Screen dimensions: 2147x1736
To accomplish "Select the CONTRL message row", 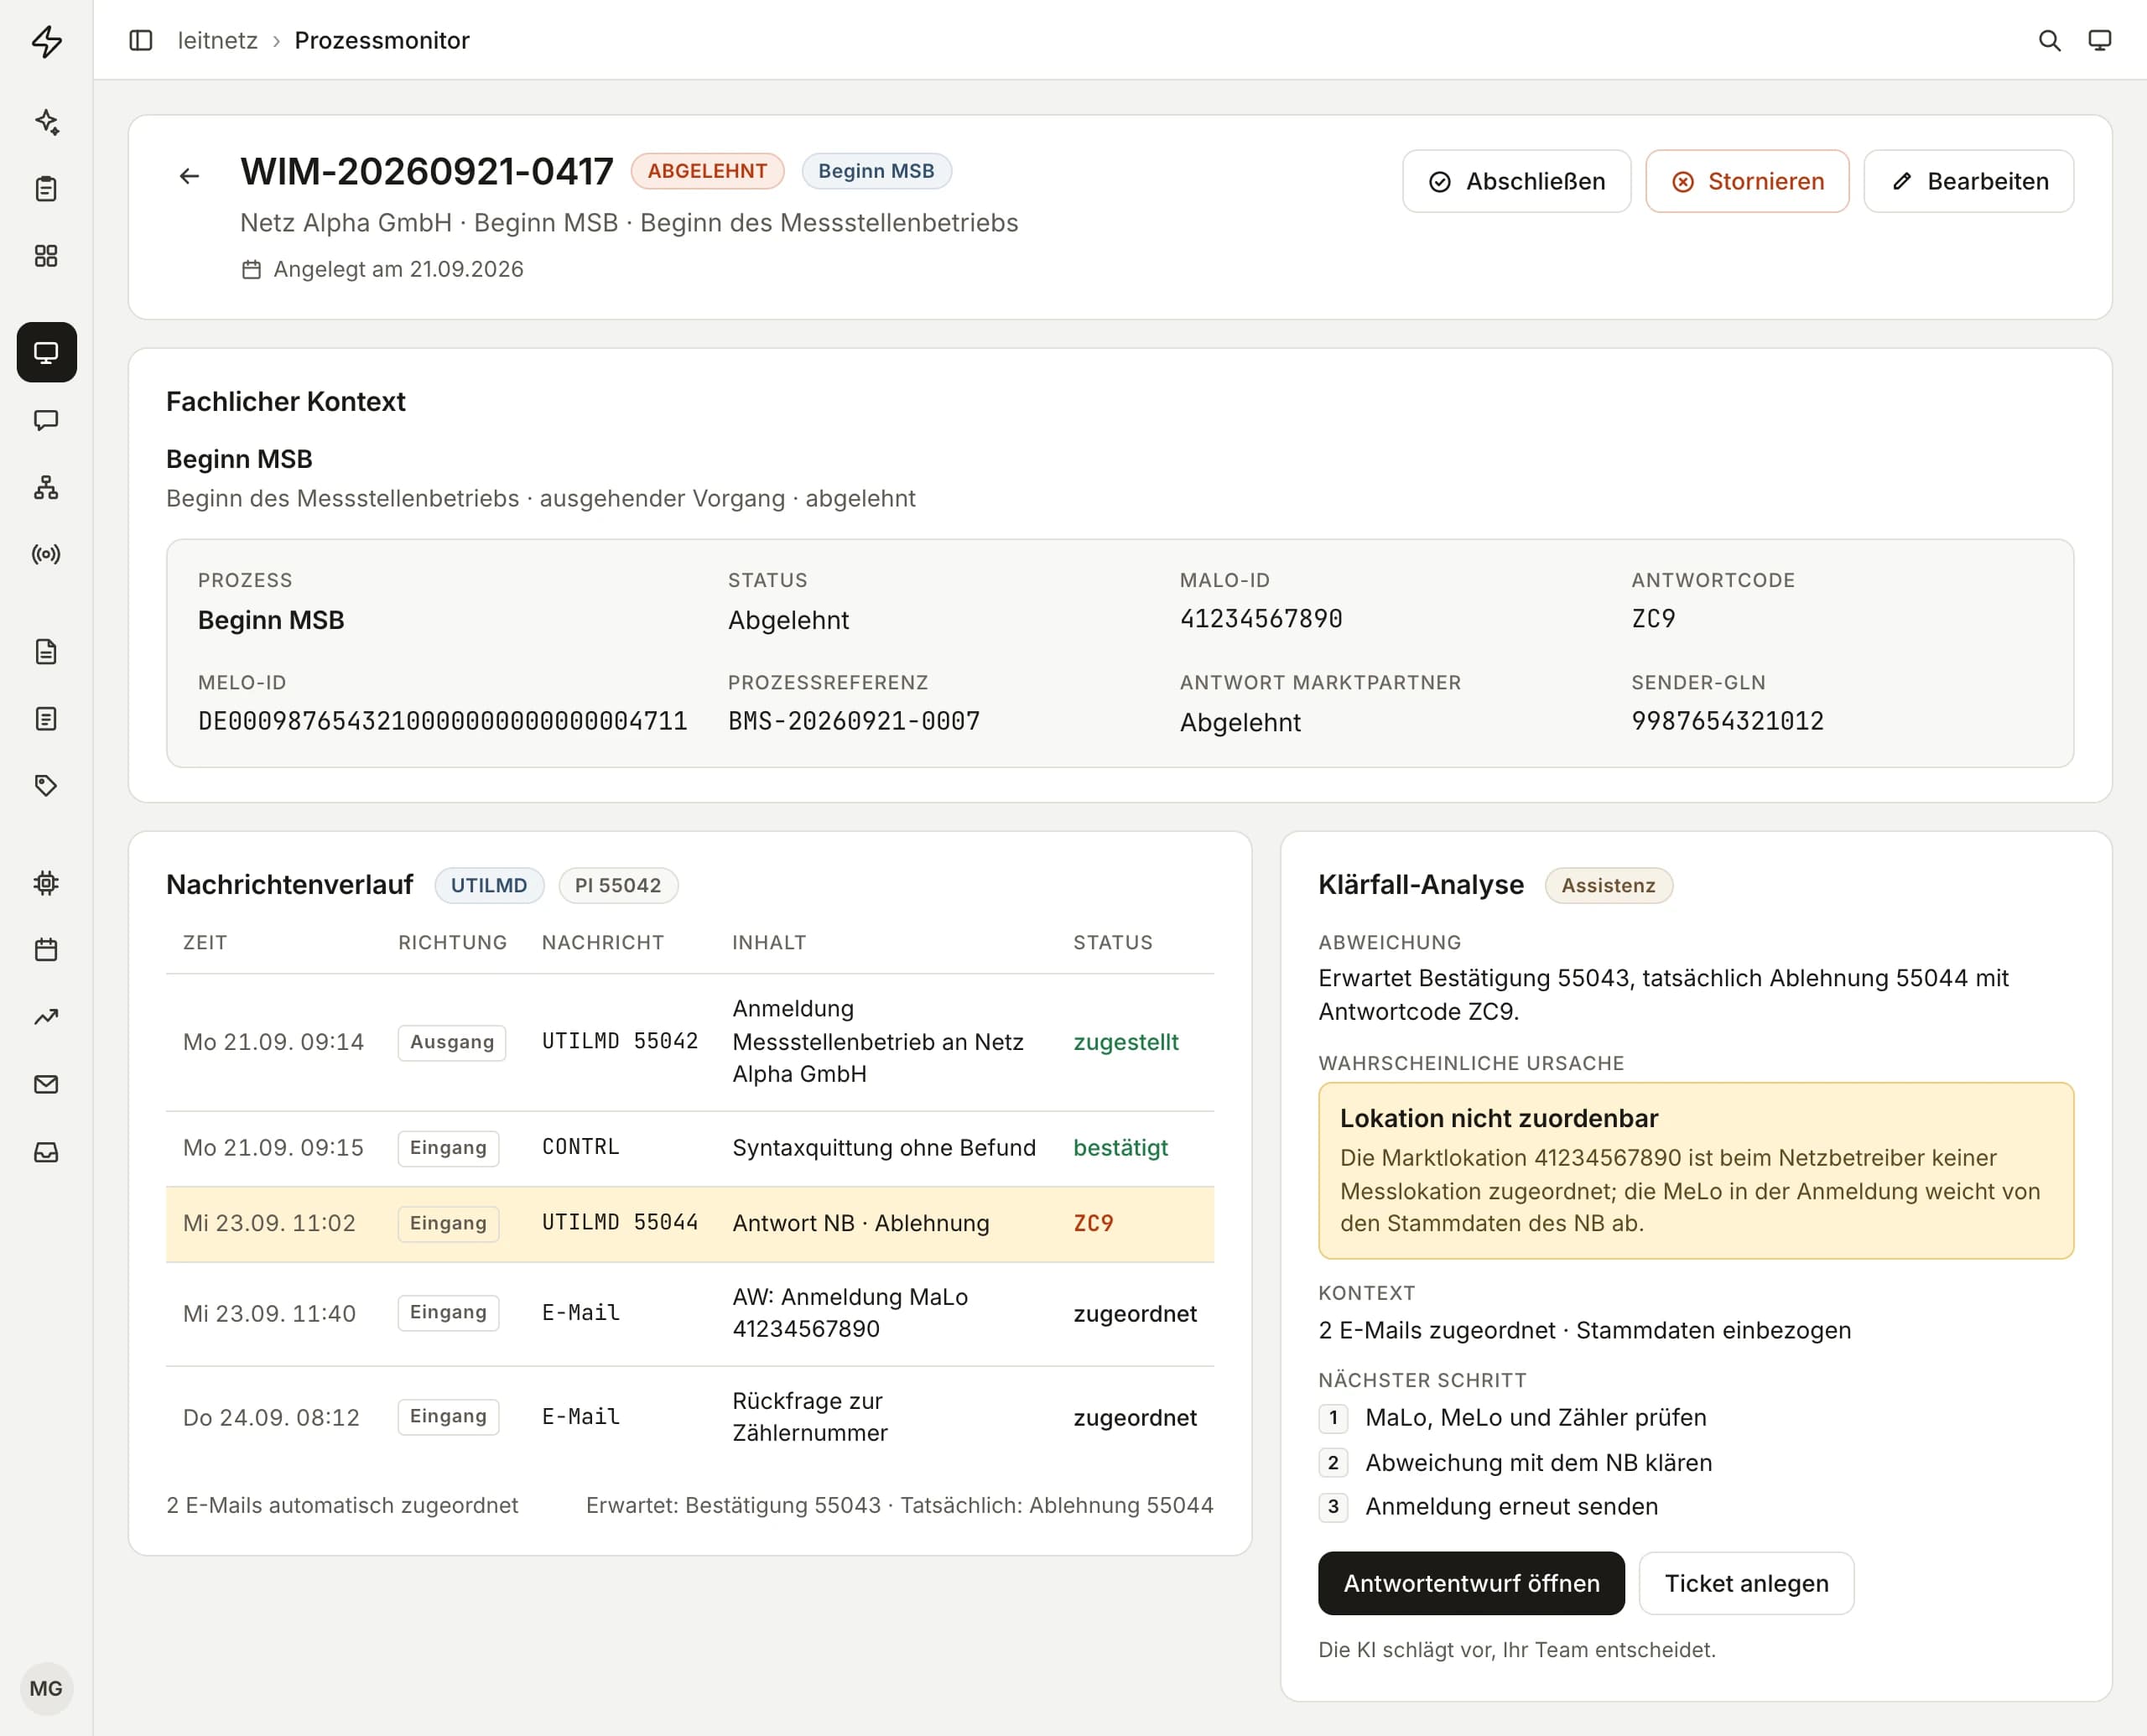I will pos(690,1148).
